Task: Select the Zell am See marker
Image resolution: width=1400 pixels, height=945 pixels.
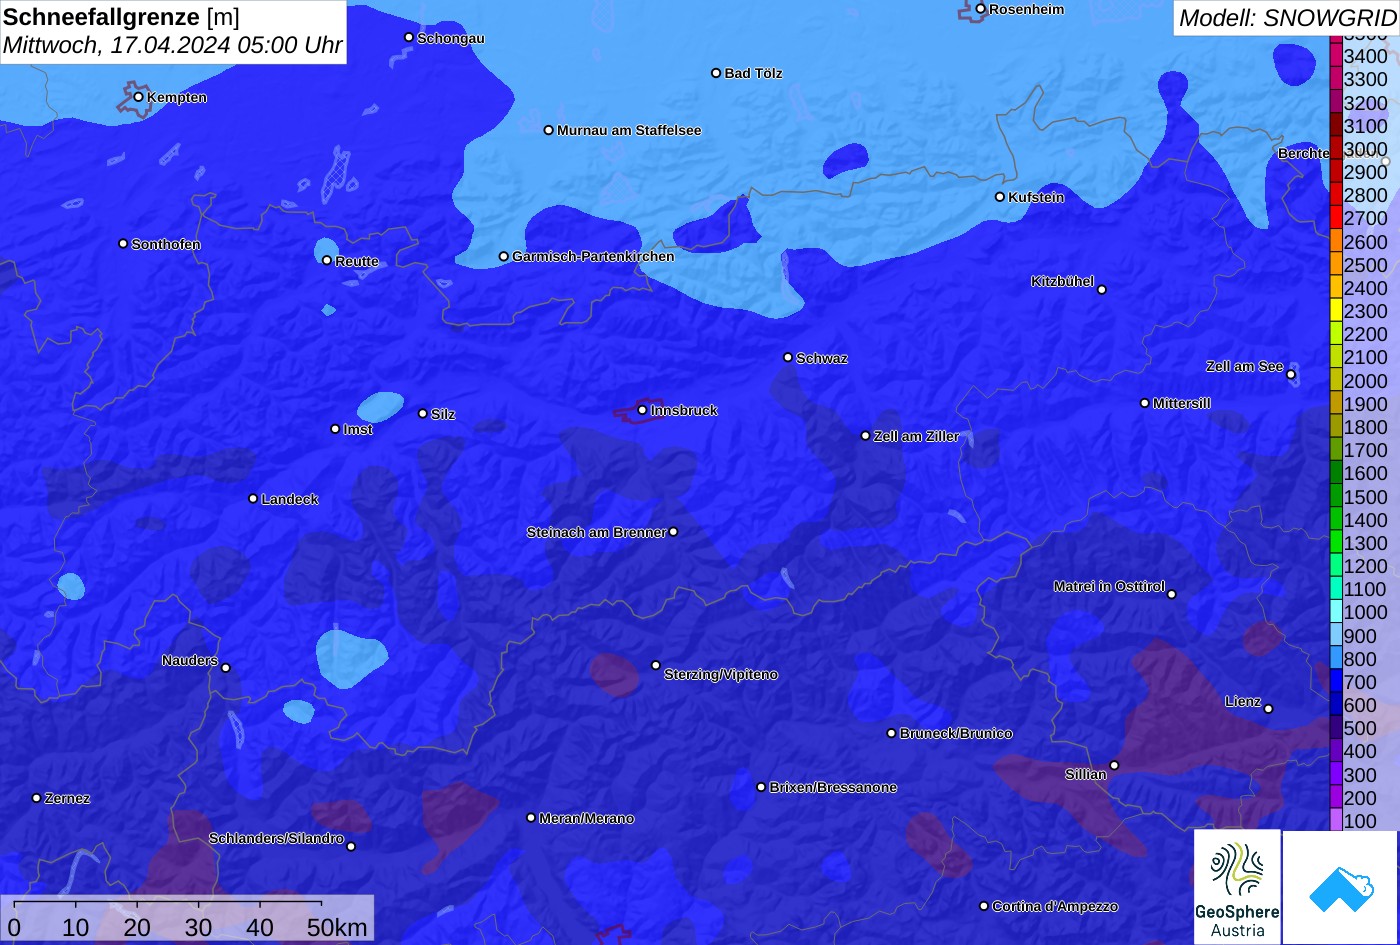Action: click(x=1291, y=375)
